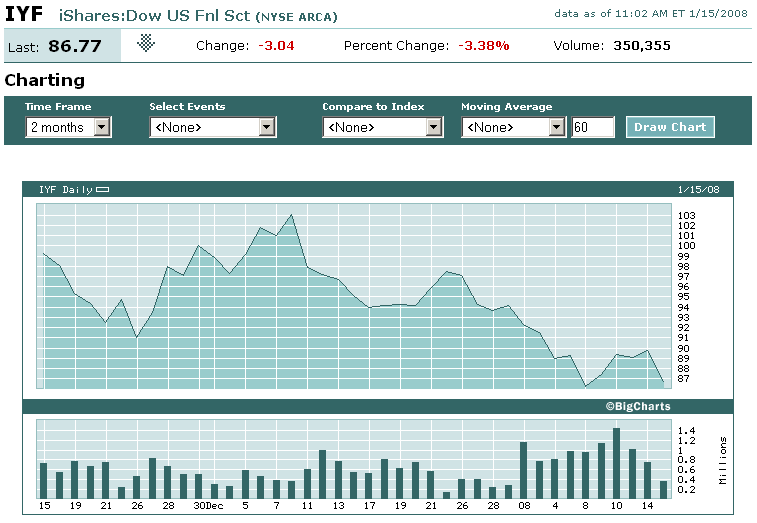The width and height of the screenshot is (757, 523).
Task: Click the BigCharts copyright label
Action: (637, 406)
